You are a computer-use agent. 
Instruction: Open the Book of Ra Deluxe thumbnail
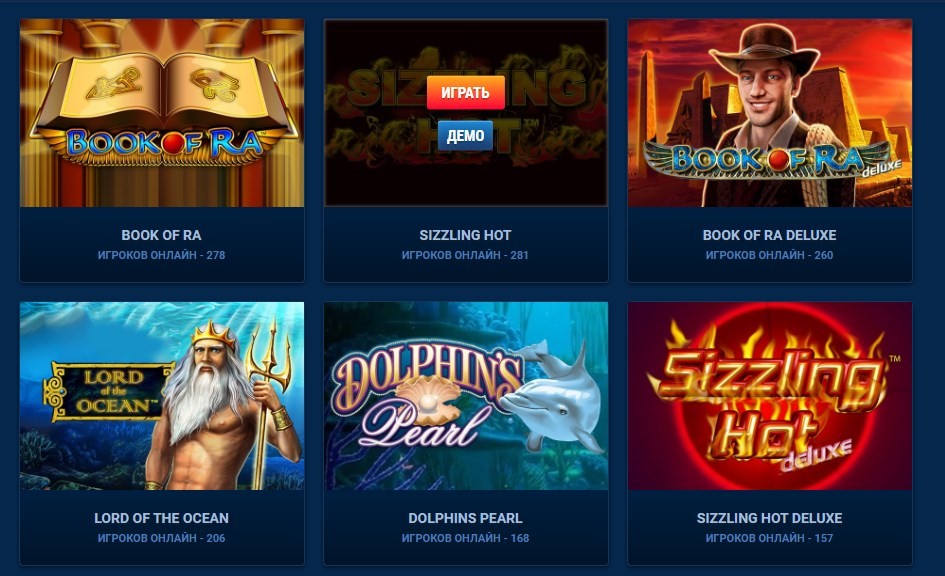click(x=770, y=113)
